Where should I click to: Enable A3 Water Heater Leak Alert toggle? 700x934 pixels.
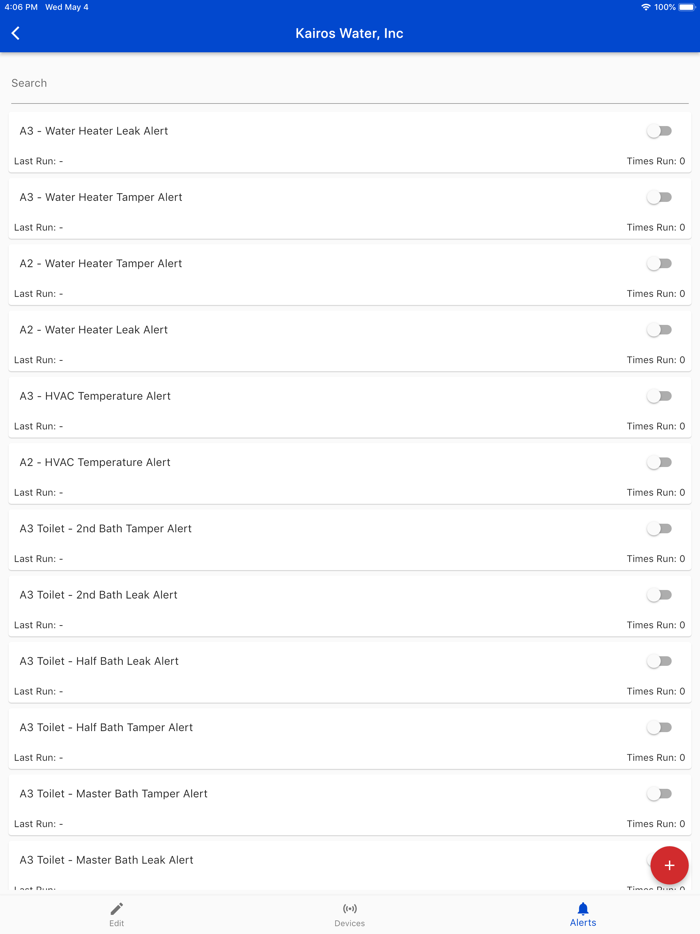(x=659, y=131)
